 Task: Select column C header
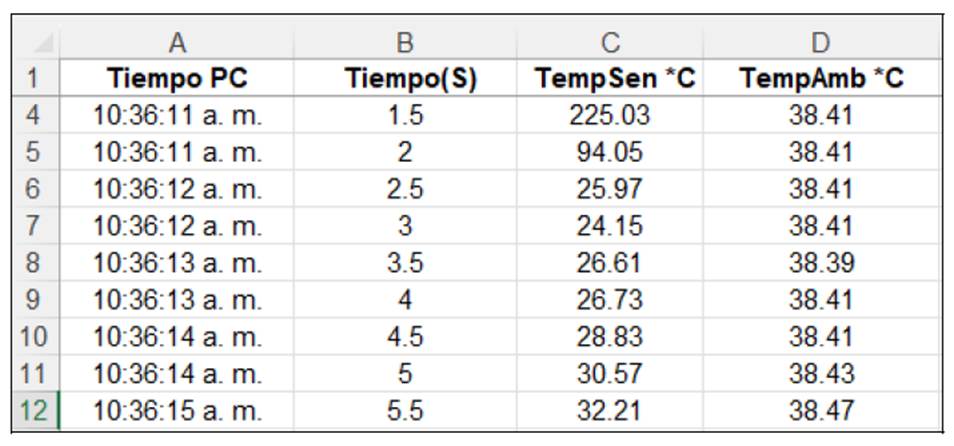coord(610,43)
